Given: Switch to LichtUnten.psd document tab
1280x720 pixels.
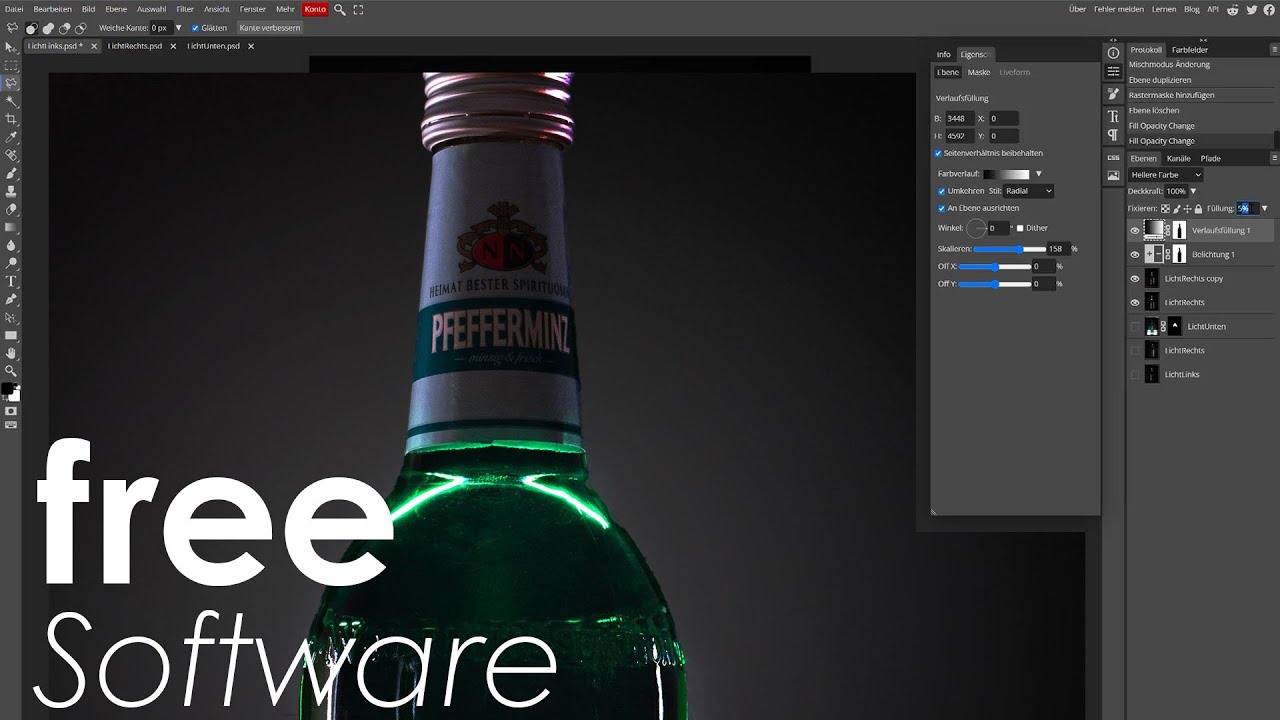Looking at the screenshot, I should pos(213,46).
